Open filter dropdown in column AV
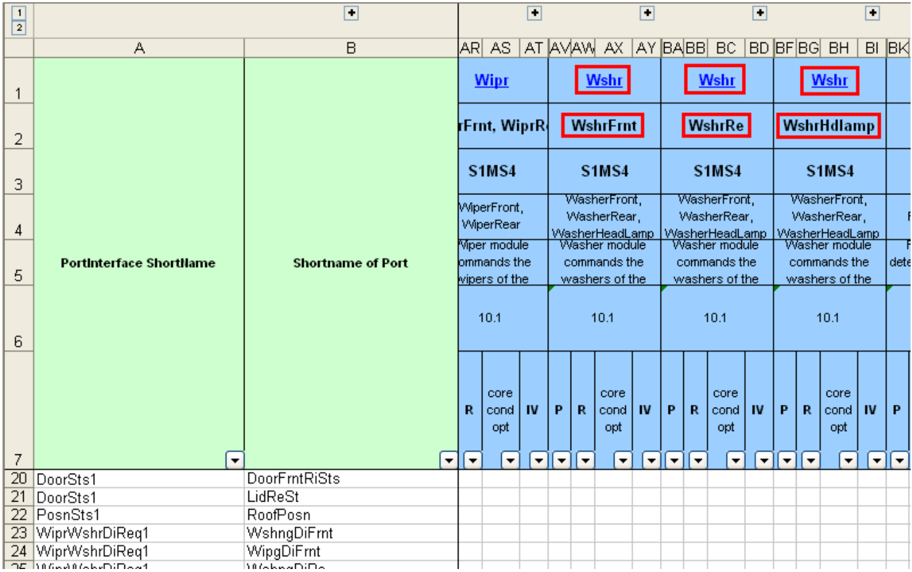Image resolution: width=912 pixels, height=572 pixels. click(561, 461)
